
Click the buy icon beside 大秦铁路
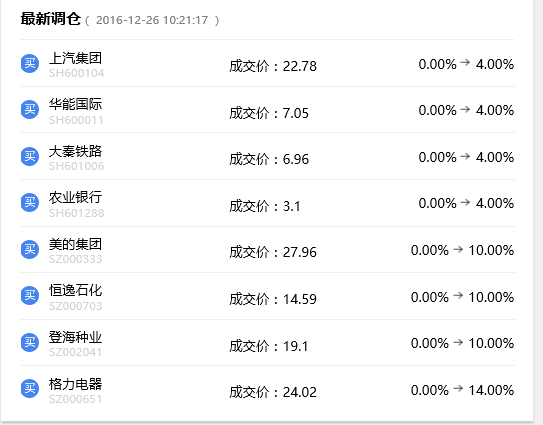click(30, 157)
